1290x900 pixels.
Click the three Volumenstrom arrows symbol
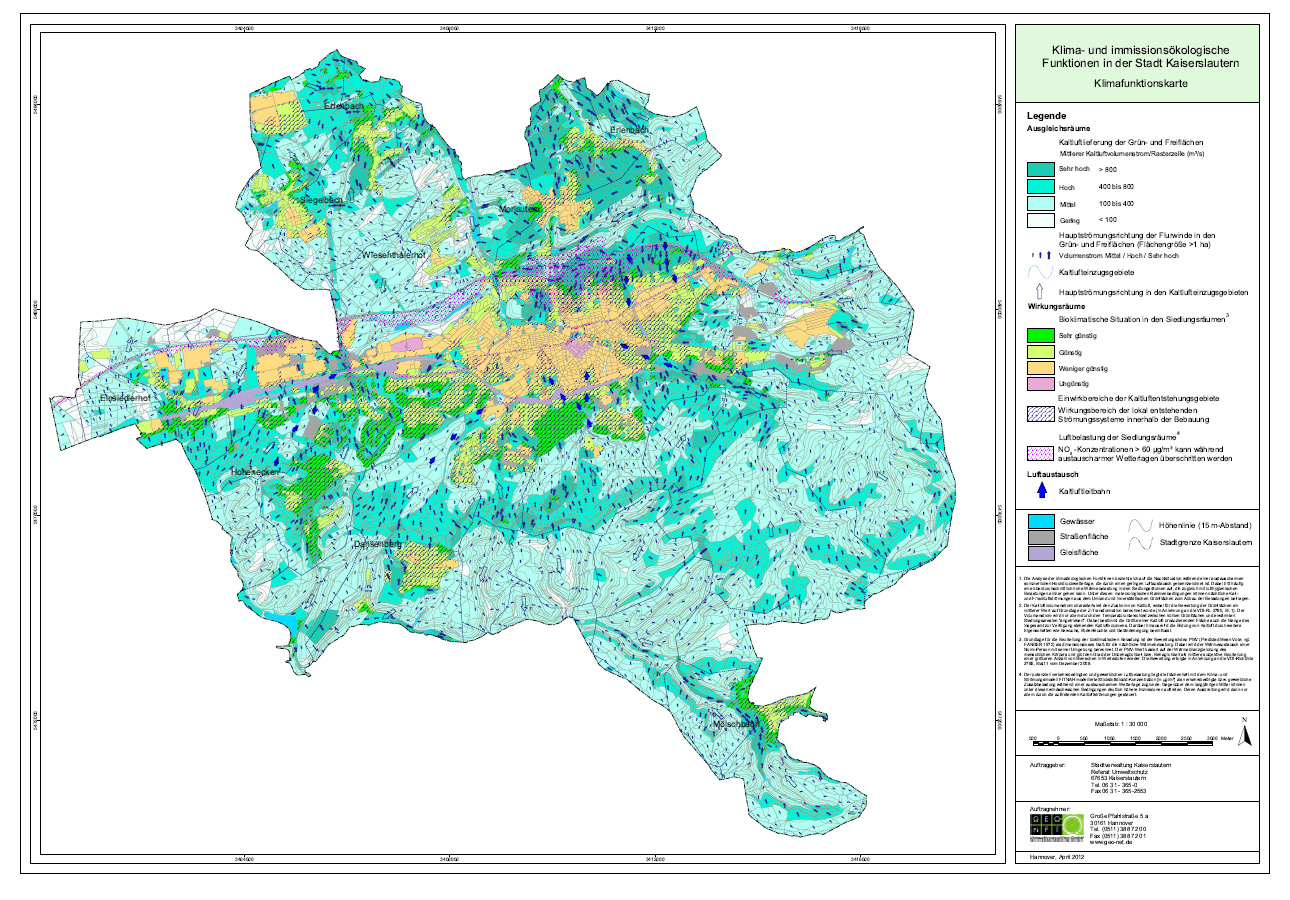coord(1041,254)
